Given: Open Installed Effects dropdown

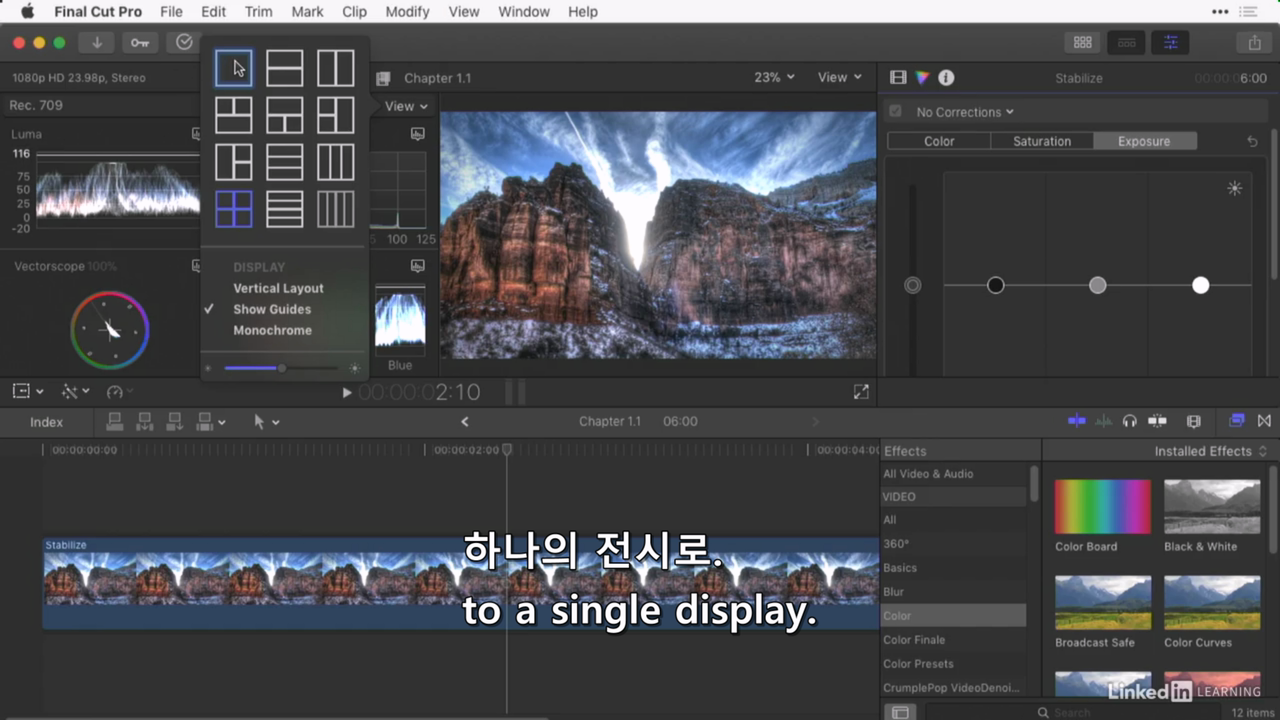Looking at the screenshot, I should tap(1211, 451).
